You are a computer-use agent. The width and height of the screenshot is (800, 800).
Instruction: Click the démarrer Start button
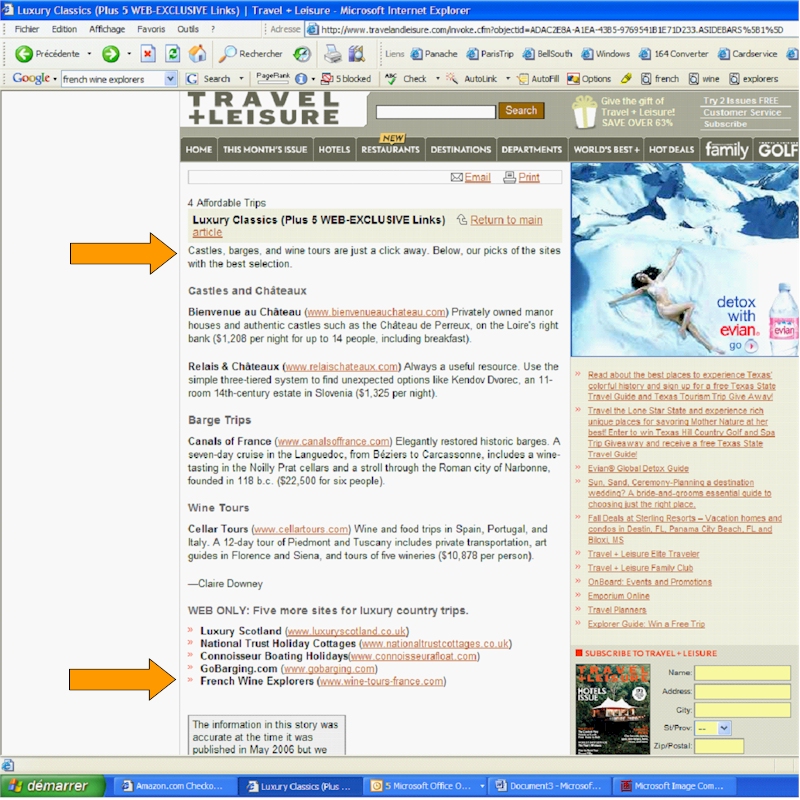click(x=52, y=786)
